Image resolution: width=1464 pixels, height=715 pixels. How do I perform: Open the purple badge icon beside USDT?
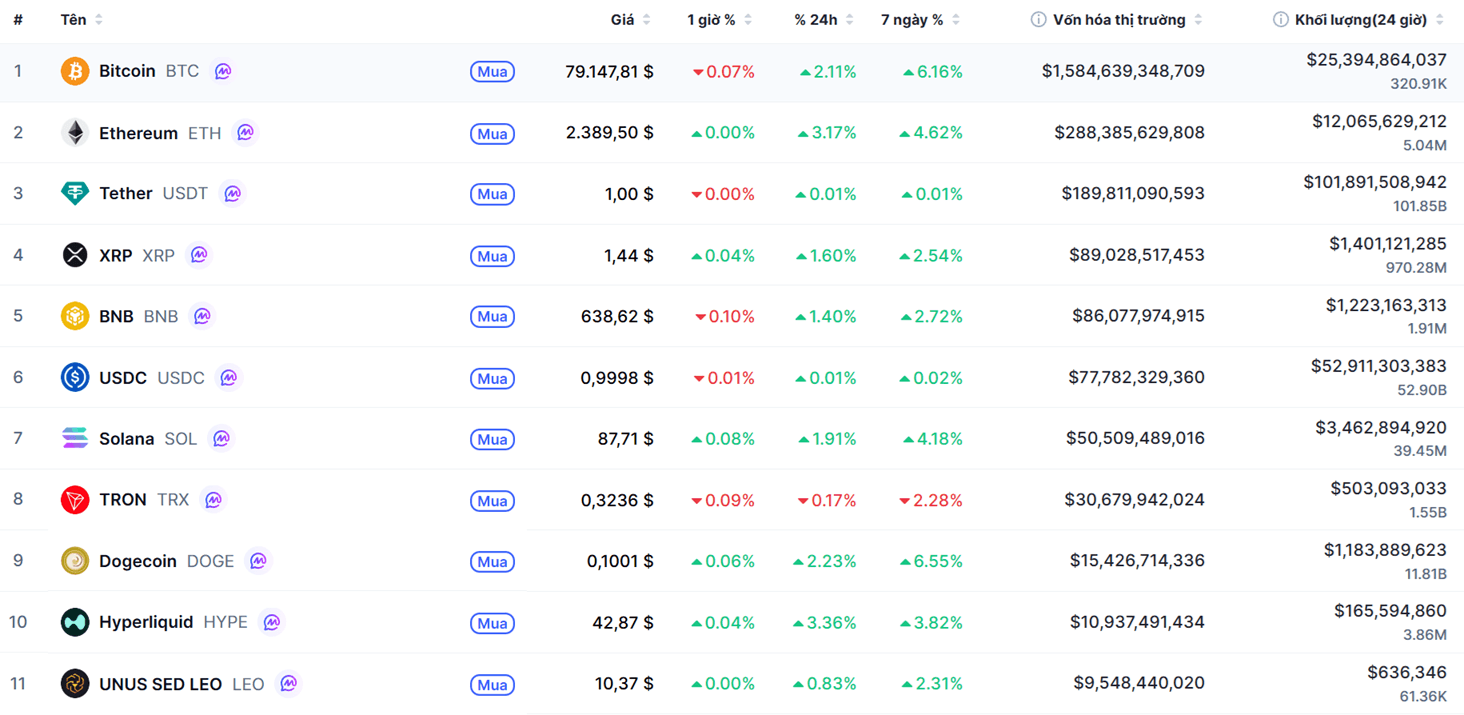[232, 193]
